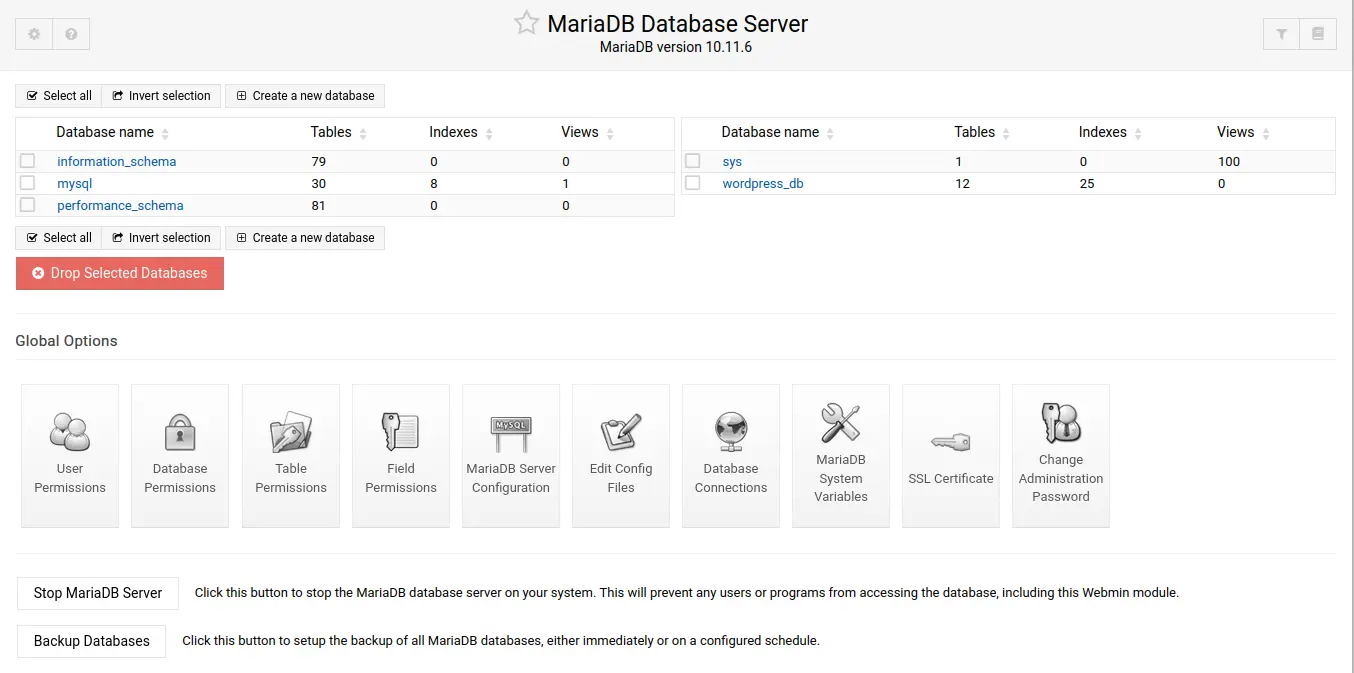Screen dimensions: 1354x673
Task: Open the performance_schema database link
Action: coord(120,205)
